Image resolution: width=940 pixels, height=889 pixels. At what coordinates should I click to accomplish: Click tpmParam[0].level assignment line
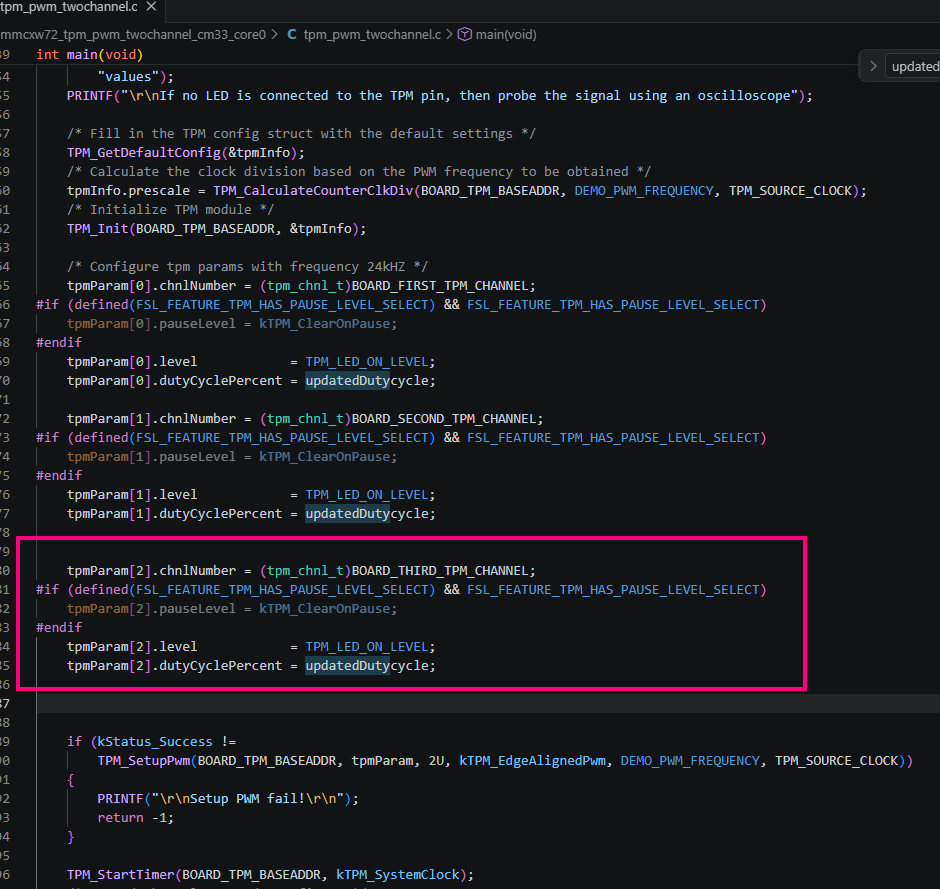tap(251, 362)
